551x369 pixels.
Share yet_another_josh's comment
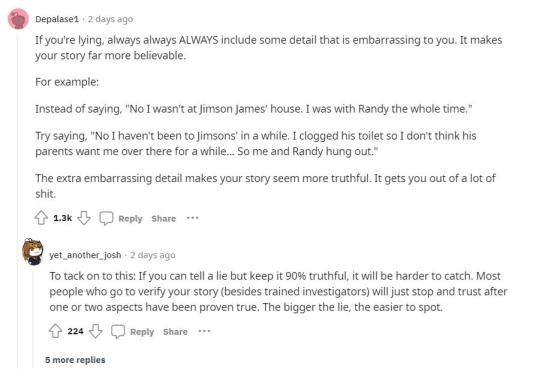[175, 332]
